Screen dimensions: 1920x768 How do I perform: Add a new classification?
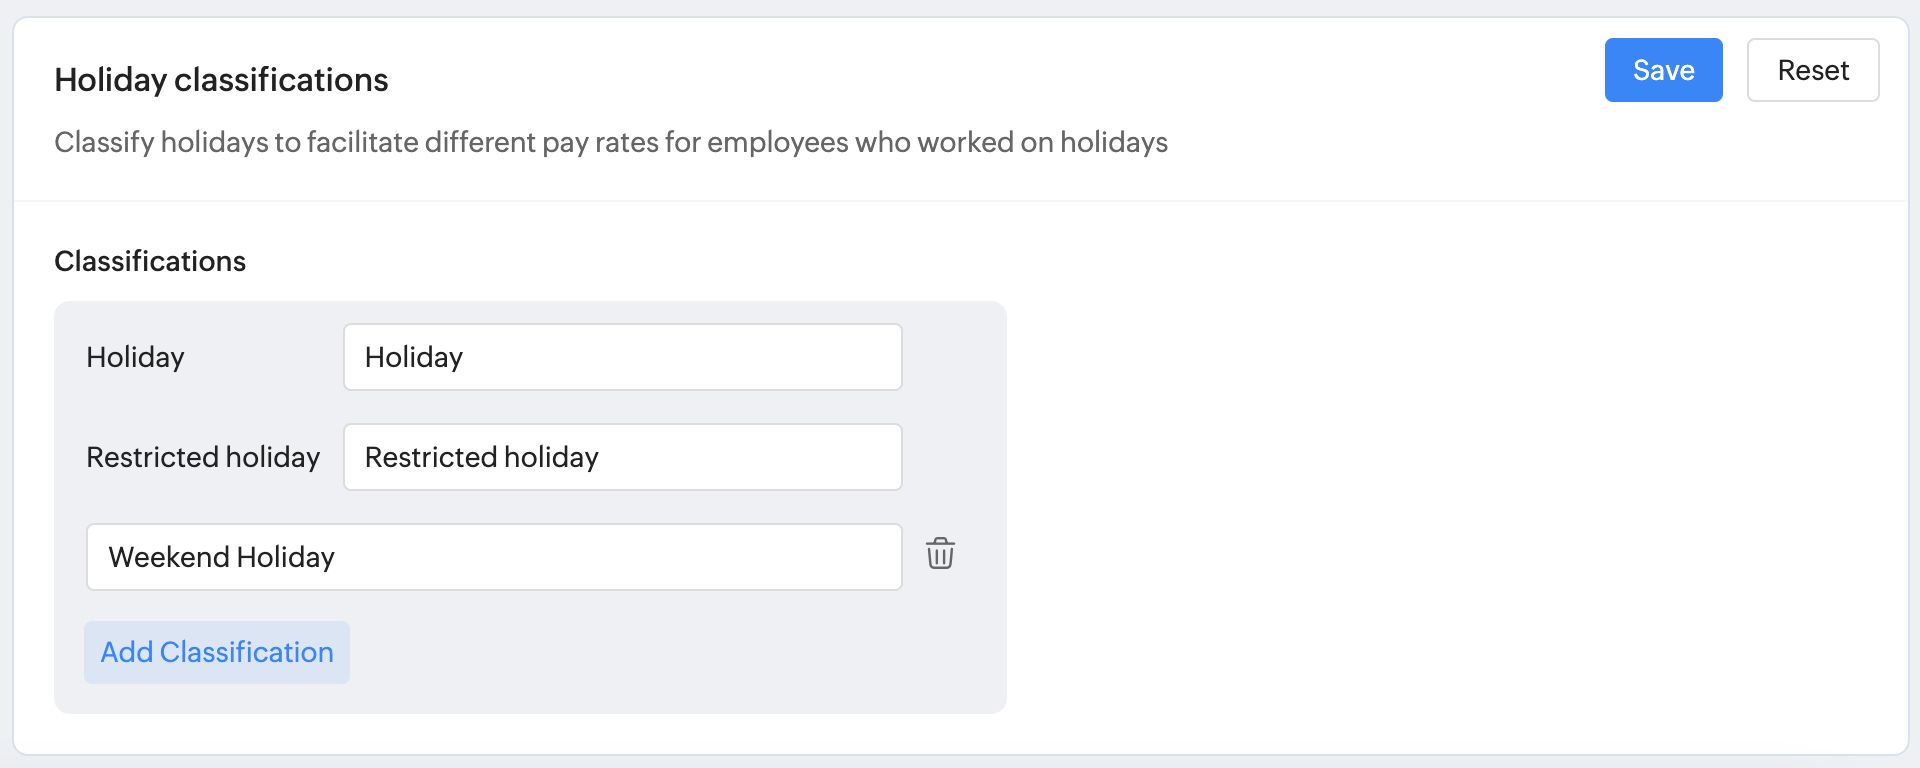pyautogui.click(x=217, y=652)
